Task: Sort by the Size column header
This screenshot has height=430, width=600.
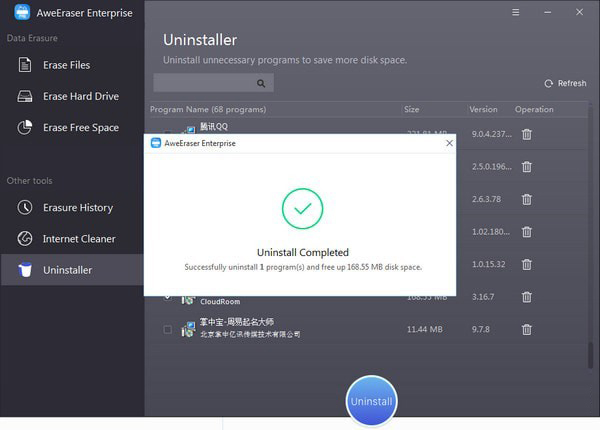Action: (412, 109)
